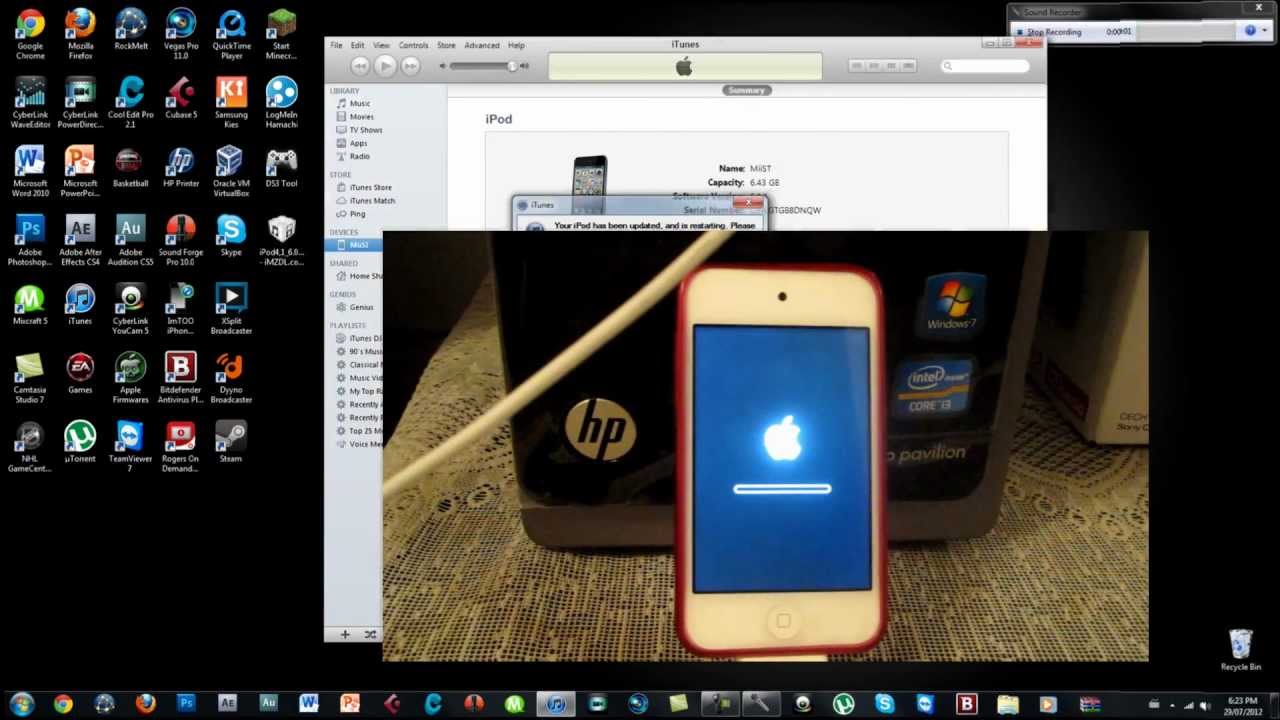1280x720 pixels.
Task: Open Skype desktop shortcut
Action: tap(231, 235)
